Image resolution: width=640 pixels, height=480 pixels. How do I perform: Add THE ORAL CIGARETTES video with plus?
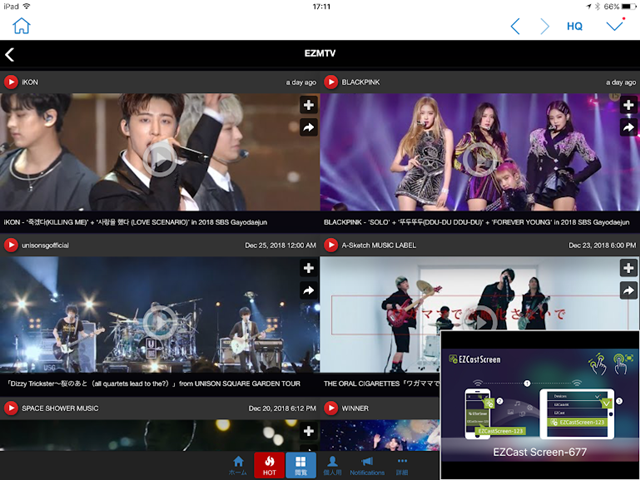(x=629, y=268)
